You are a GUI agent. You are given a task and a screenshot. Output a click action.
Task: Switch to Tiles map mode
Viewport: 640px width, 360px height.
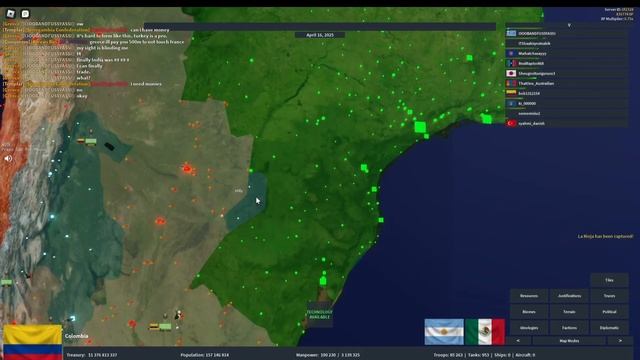tap(609, 280)
